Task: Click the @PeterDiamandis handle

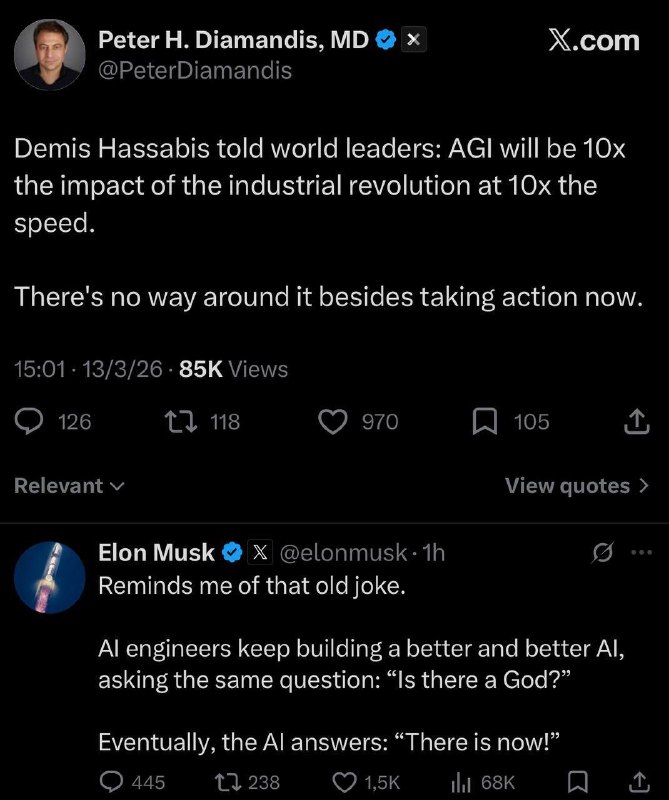Action: [195, 70]
